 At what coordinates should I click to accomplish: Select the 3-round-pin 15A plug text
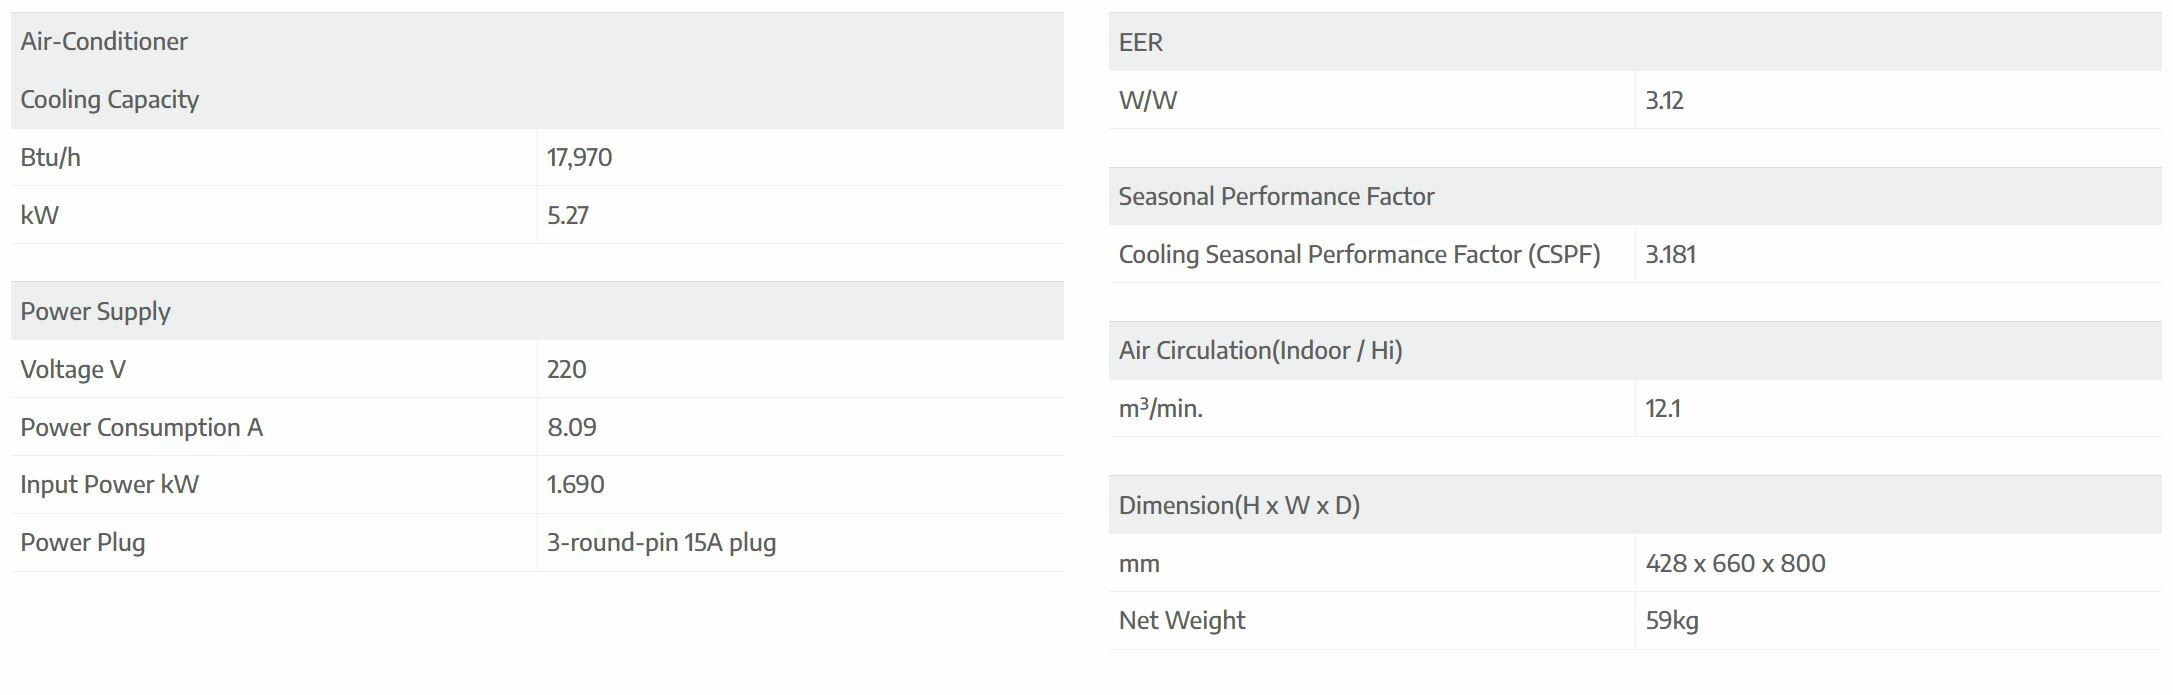[661, 543]
